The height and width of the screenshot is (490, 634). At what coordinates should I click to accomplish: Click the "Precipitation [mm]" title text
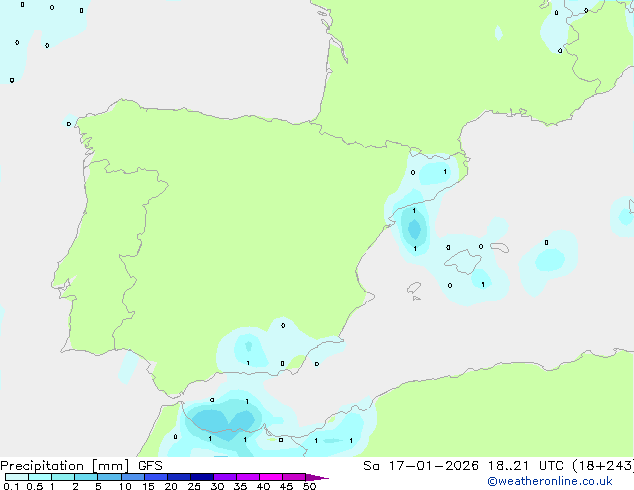click(x=64, y=466)
